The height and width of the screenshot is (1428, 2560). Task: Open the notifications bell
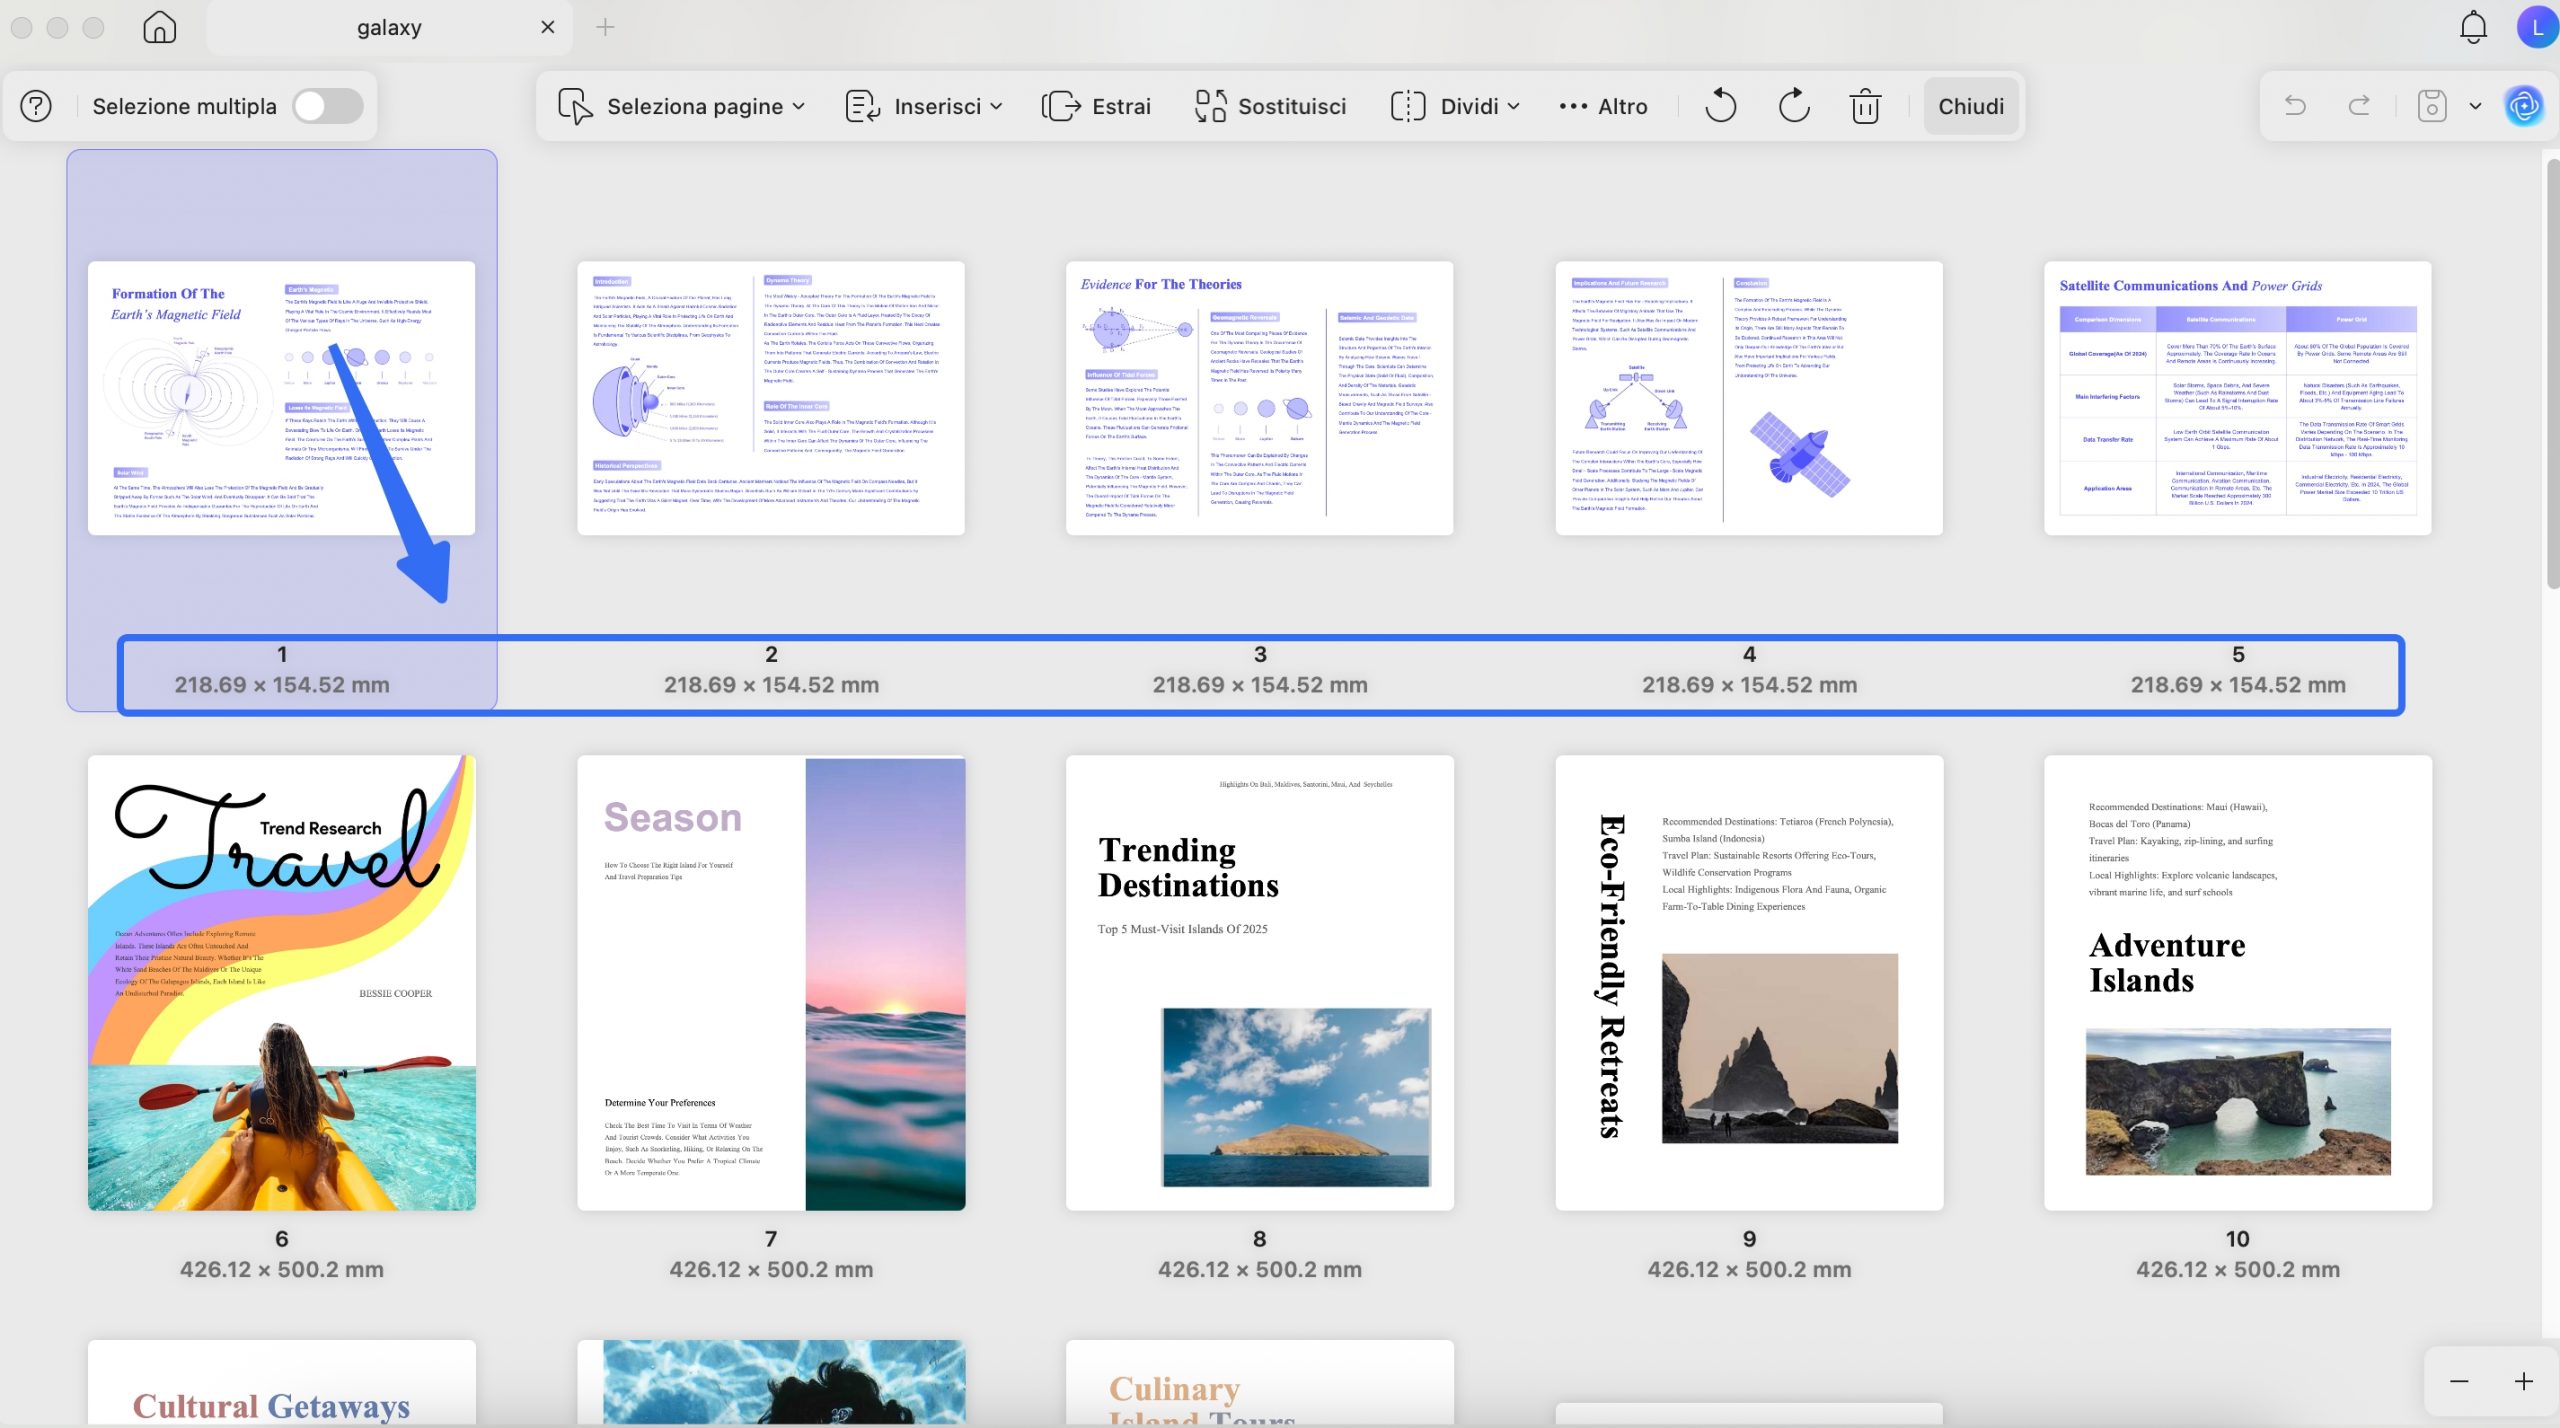[2473, 27]
